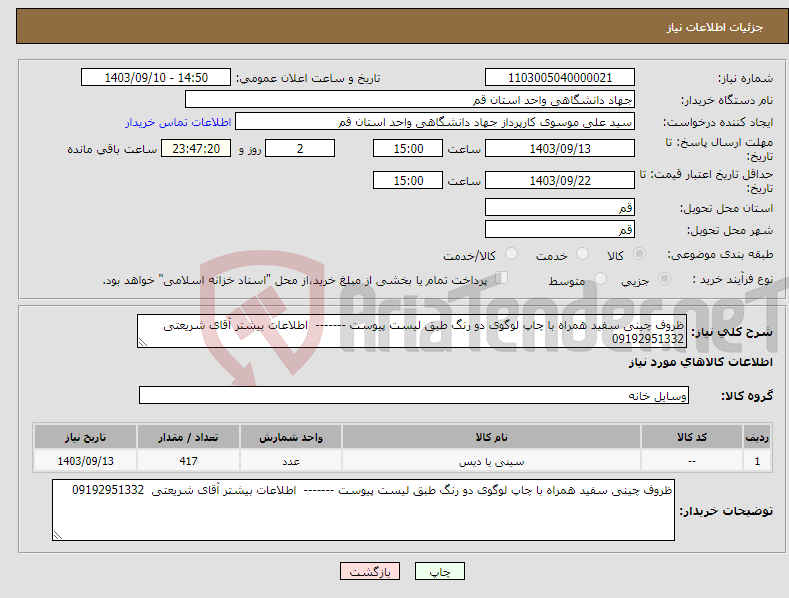789x598 pixels.
Task: Click the announcement date field 1403/09/10 - 14:50
Action: (x=156, y=78)
